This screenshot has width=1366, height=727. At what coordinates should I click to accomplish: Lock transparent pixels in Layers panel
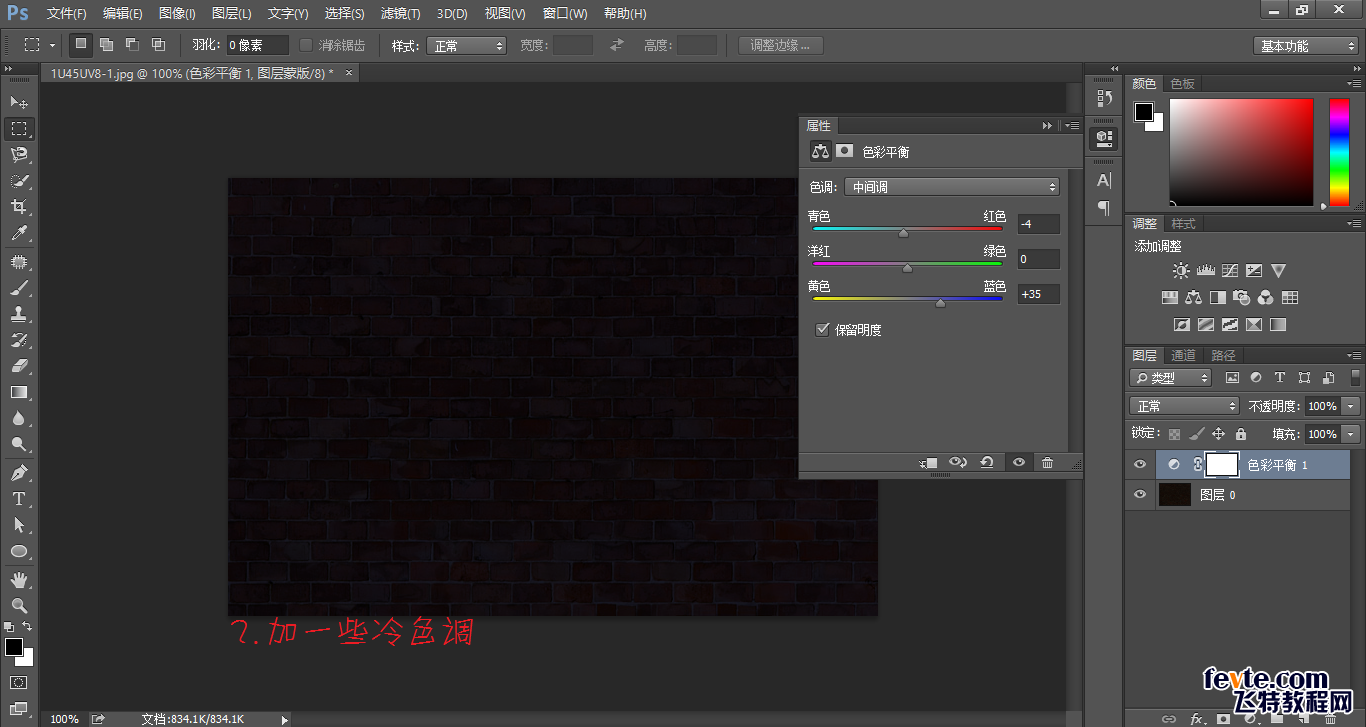(x=1175, y=434)
